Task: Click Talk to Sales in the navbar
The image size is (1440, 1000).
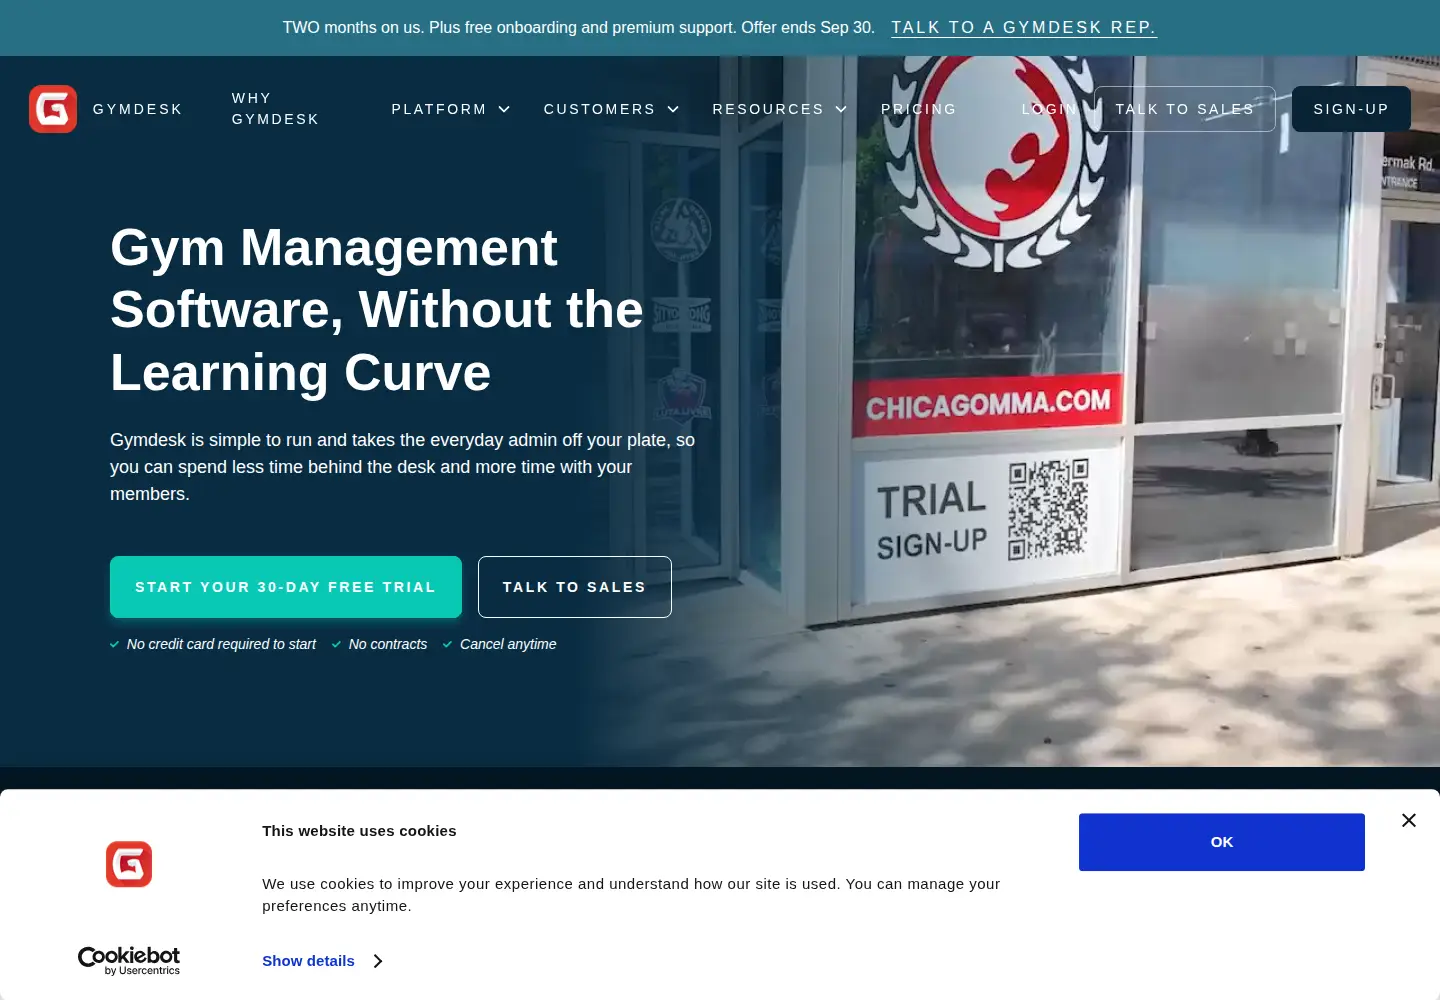Action: pyautogui.click(x=1185, y=109)
